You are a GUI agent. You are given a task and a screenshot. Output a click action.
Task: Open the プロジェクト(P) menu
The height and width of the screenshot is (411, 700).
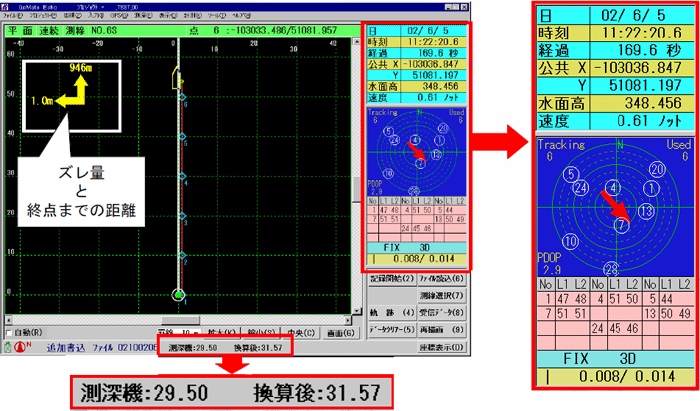(x=42, y=16)
